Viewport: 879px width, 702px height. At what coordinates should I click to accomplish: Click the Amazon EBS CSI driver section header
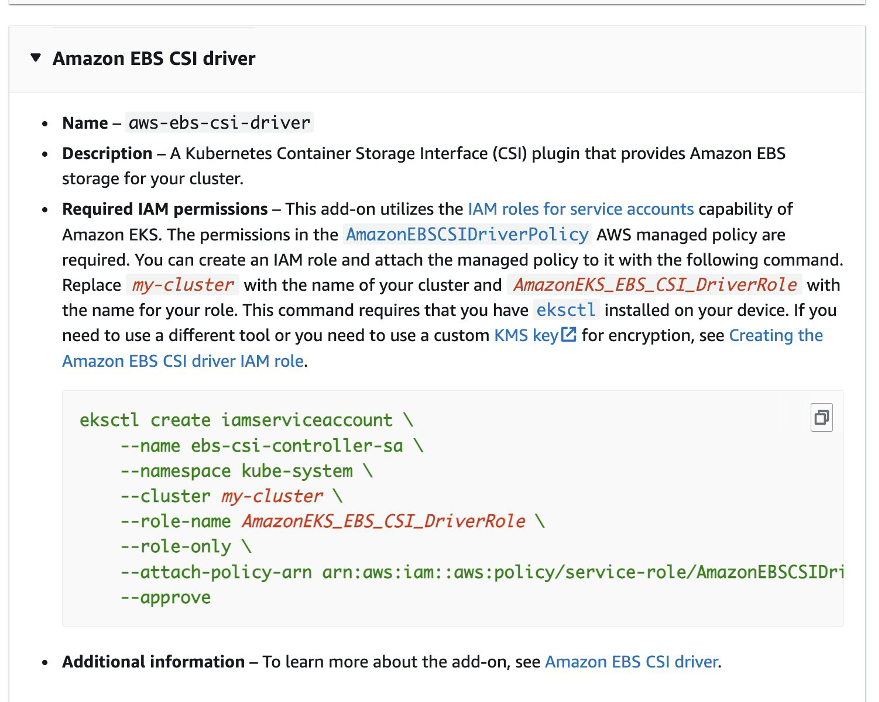tap(153, 58)
